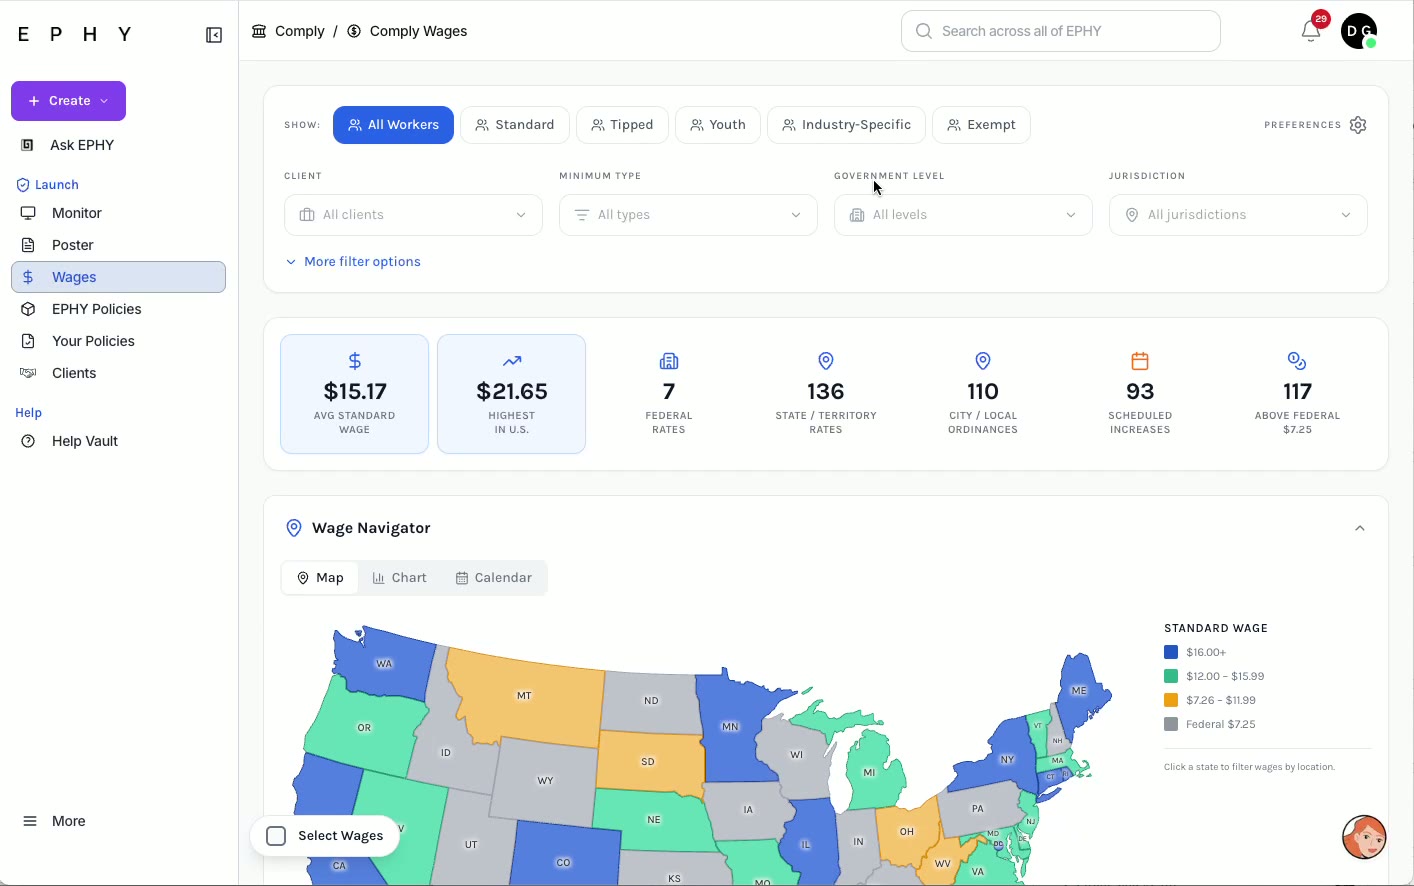
Task: Collapse the Wage Navigator section
Action: pyautogui.click(x=1360, y=528)
